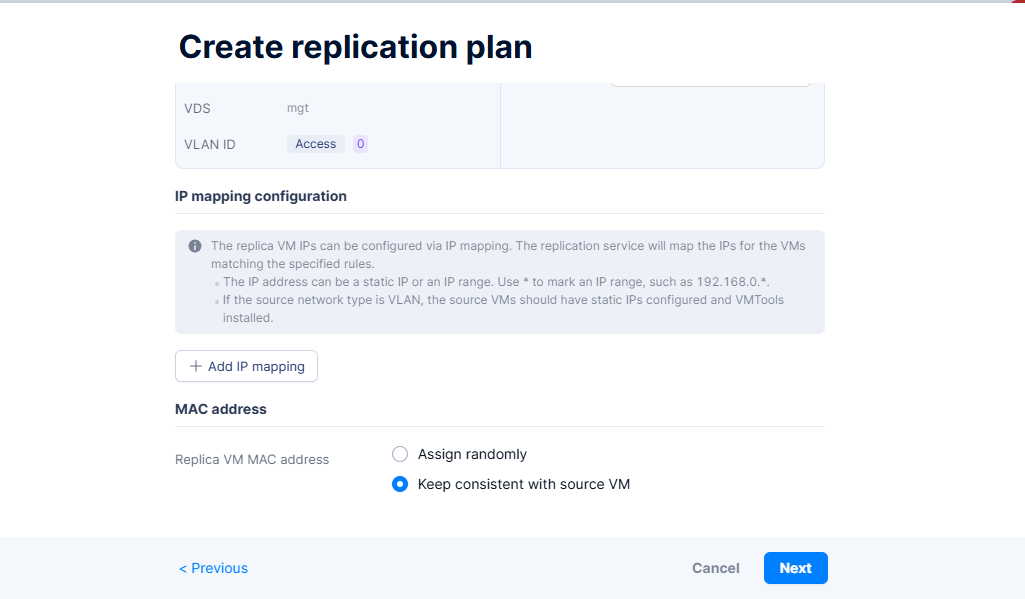Click the plus icon to add IP mapping

(196, 367)
